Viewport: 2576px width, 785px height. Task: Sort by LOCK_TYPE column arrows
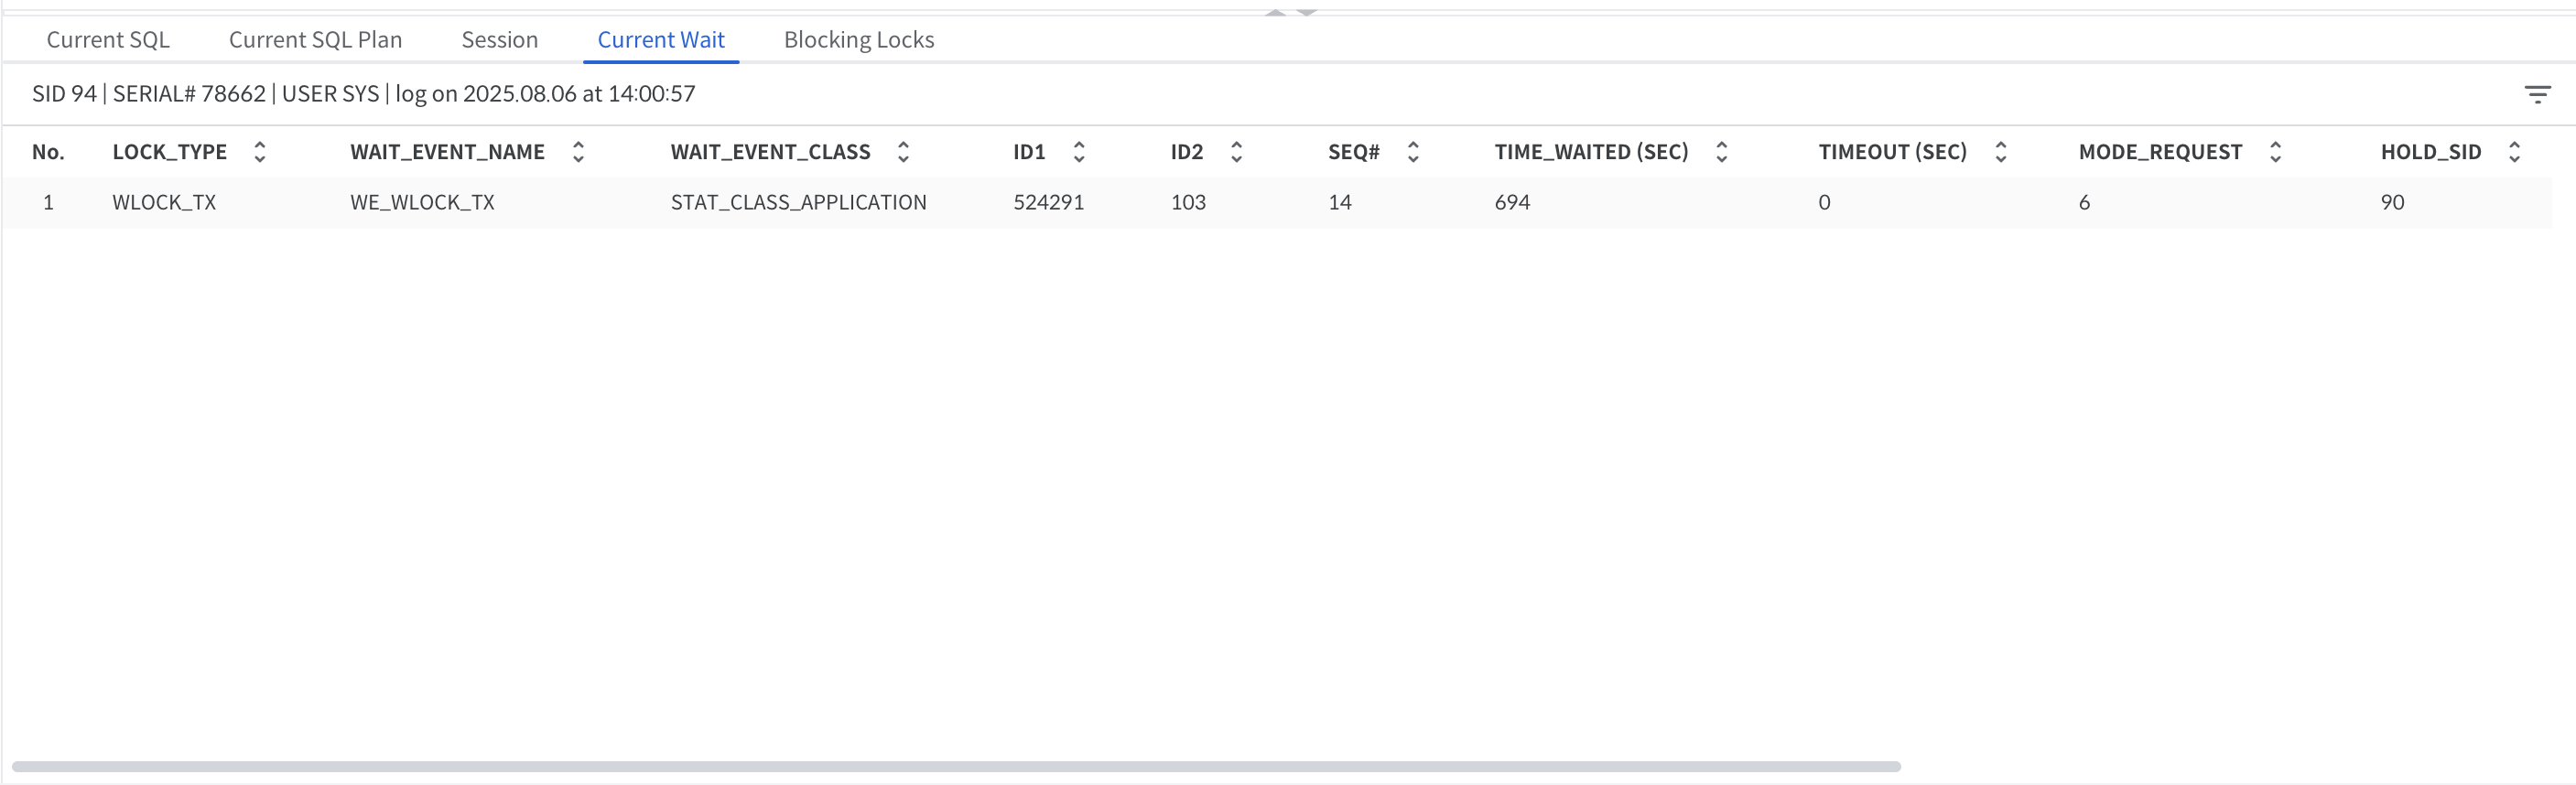(260, 152)
